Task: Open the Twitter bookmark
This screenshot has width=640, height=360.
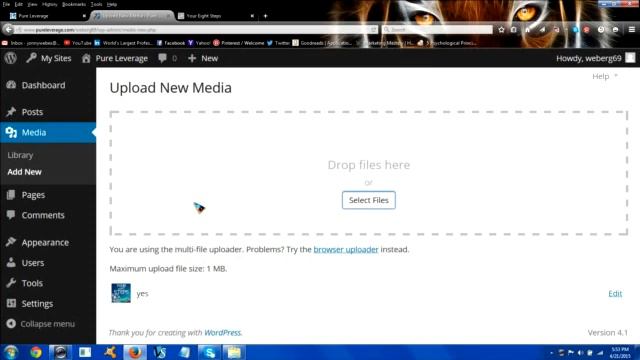Action: [x=278, y=43]
